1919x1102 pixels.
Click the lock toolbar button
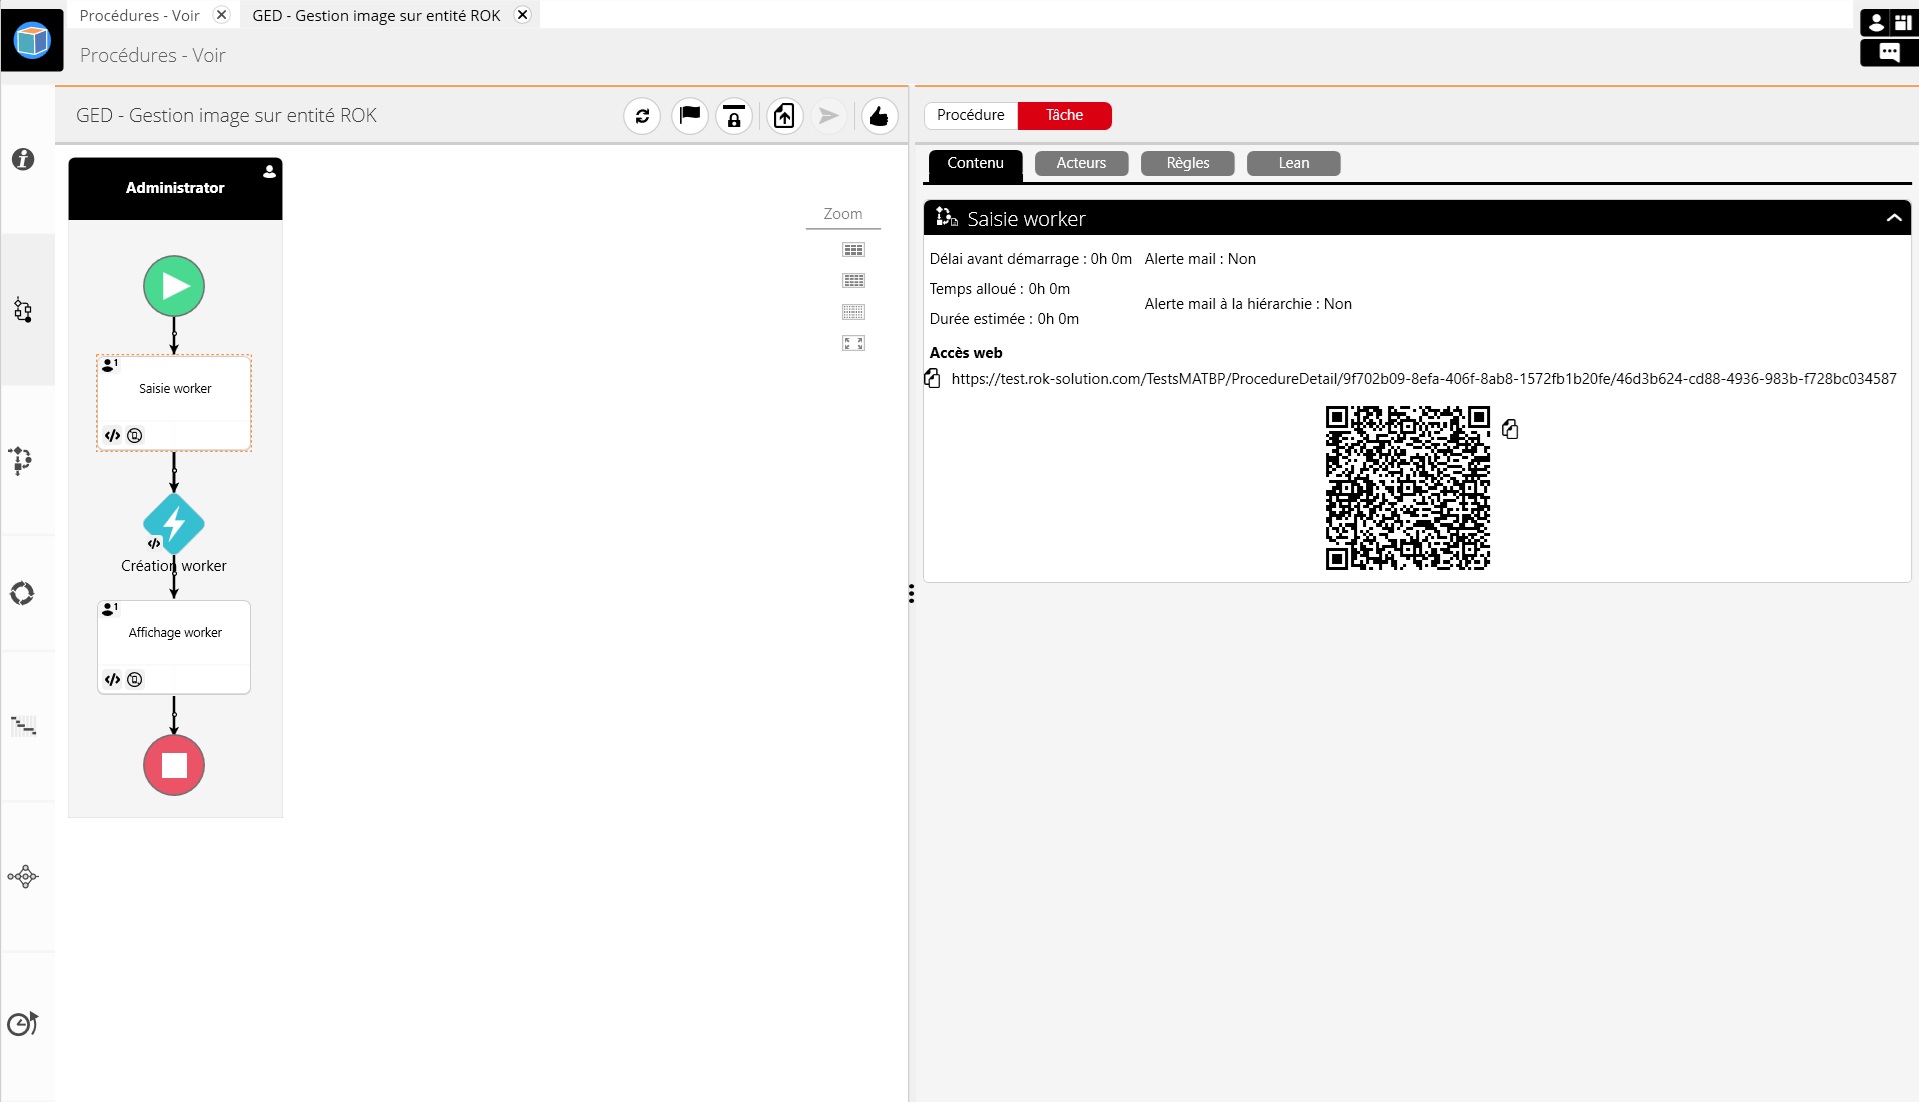pos(734,116)
